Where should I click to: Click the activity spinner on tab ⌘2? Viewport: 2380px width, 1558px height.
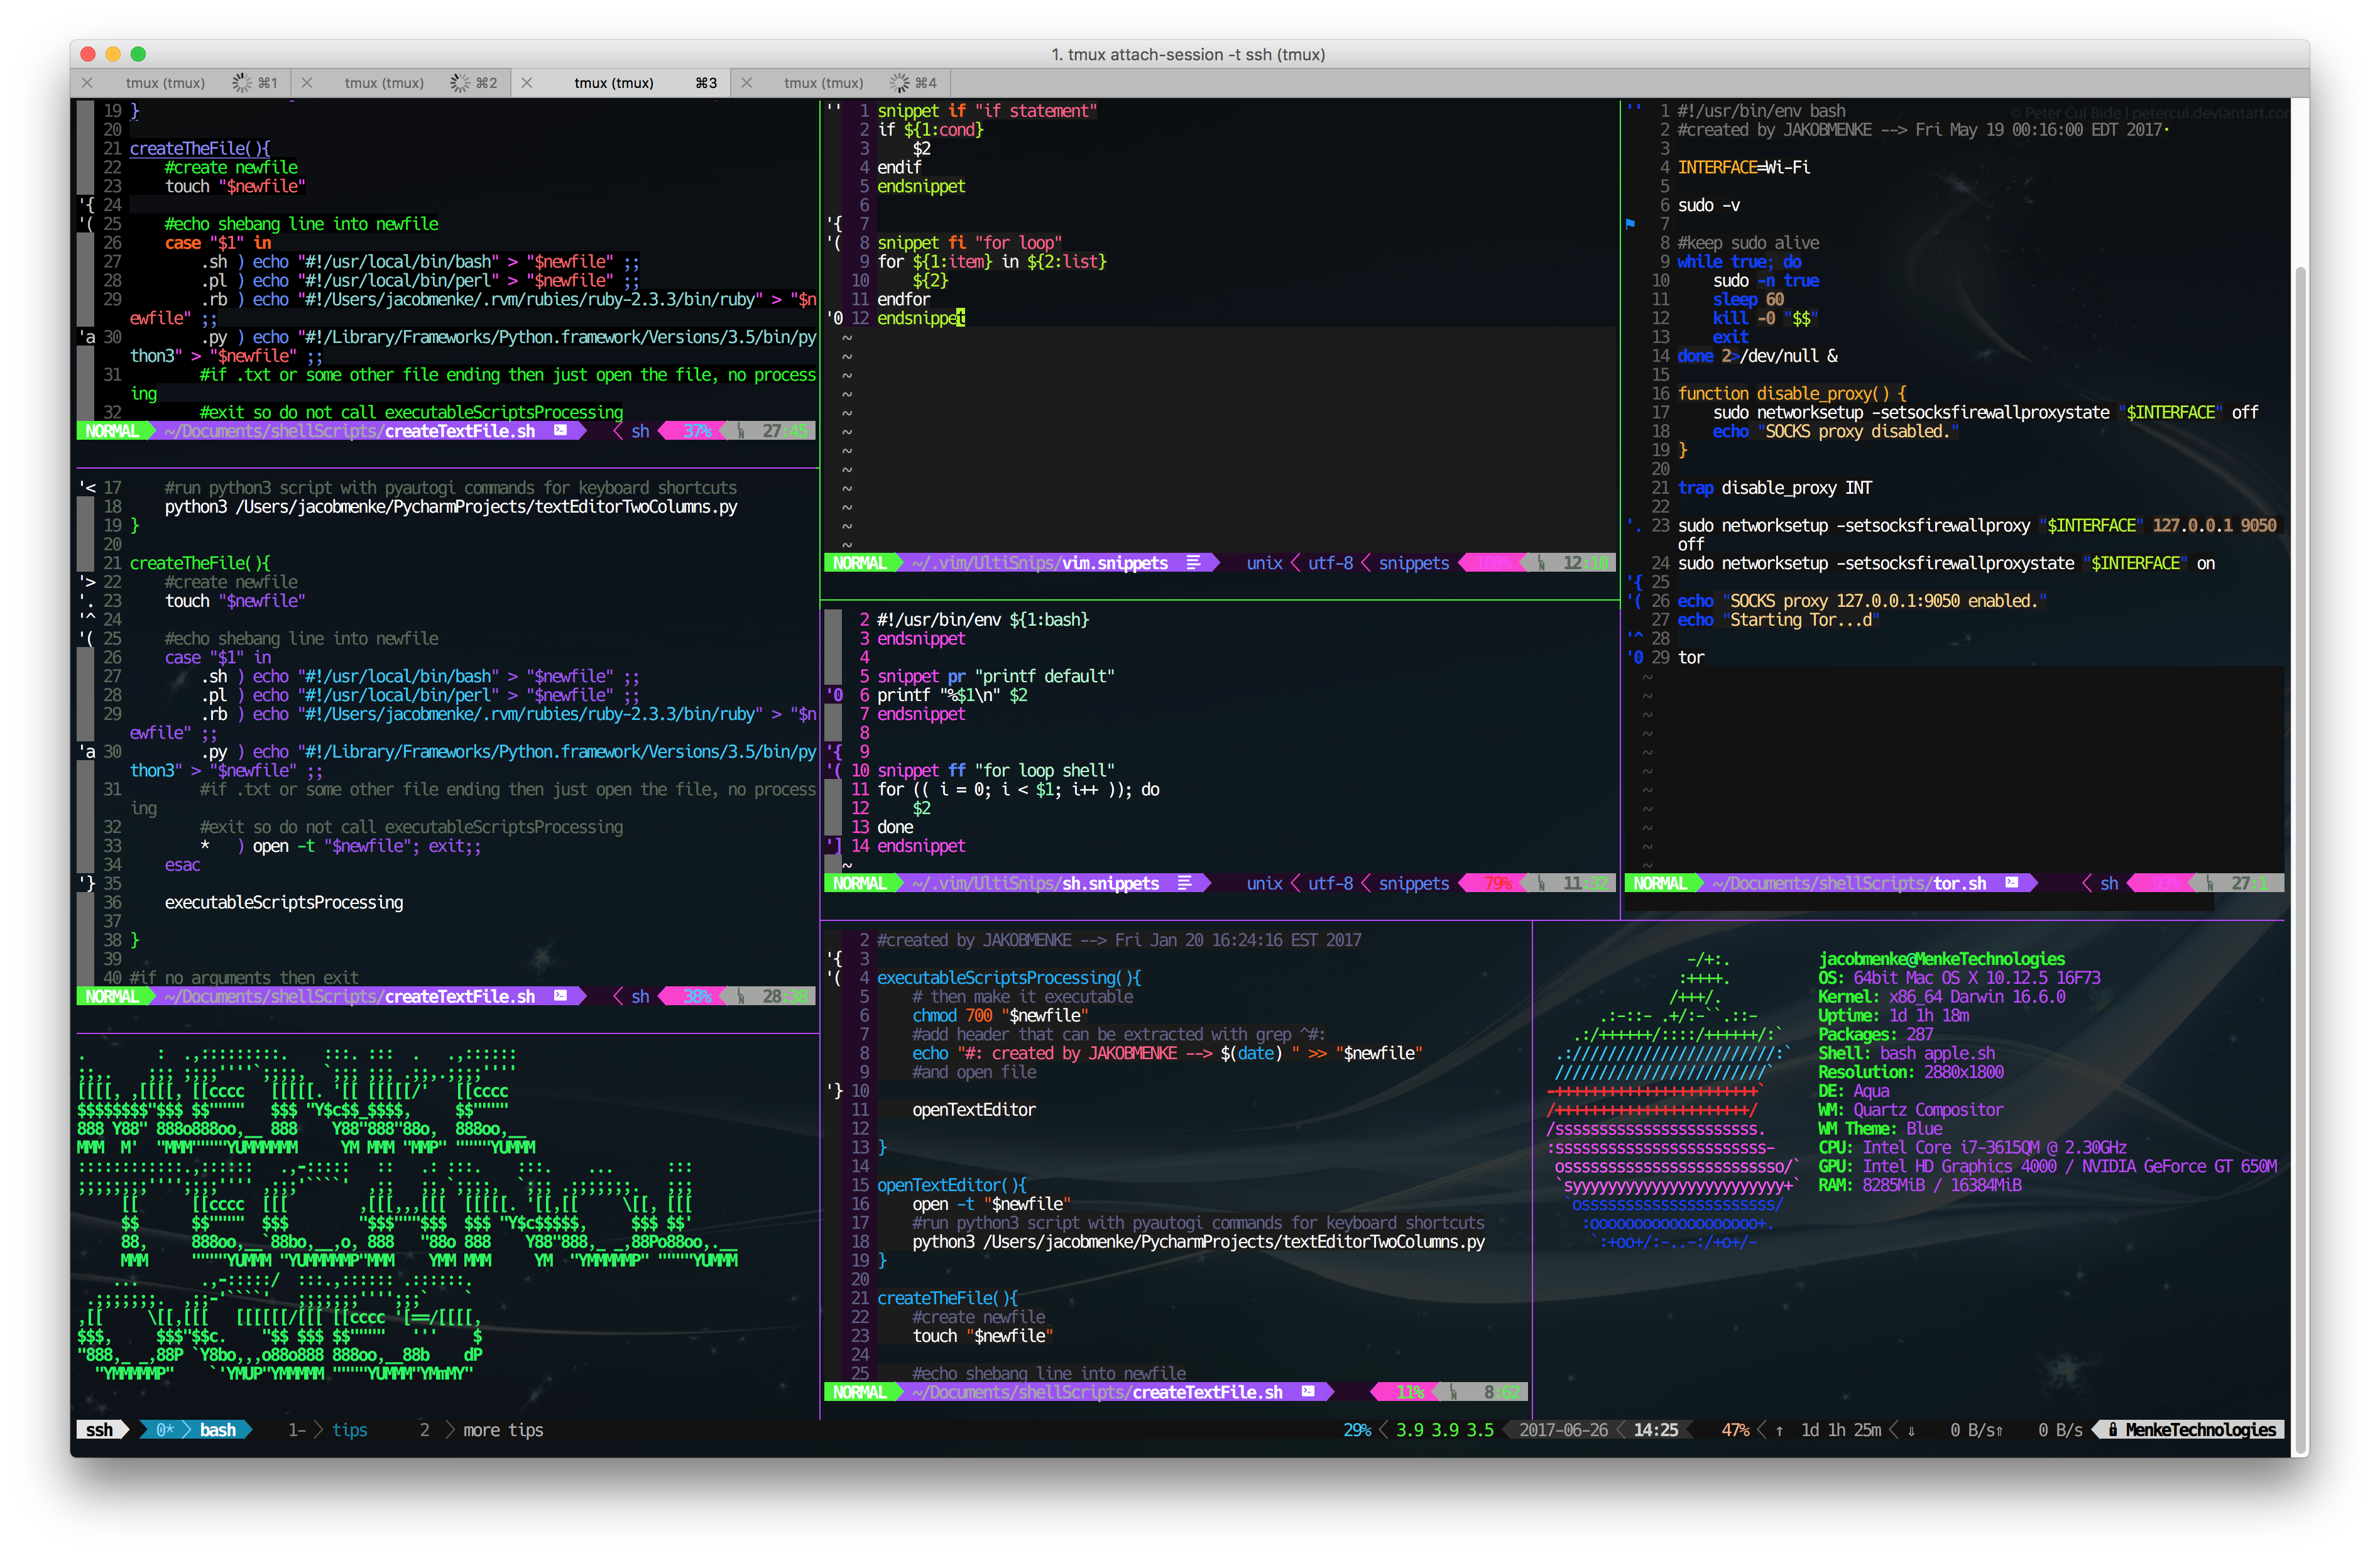click(x=460, y=83)
